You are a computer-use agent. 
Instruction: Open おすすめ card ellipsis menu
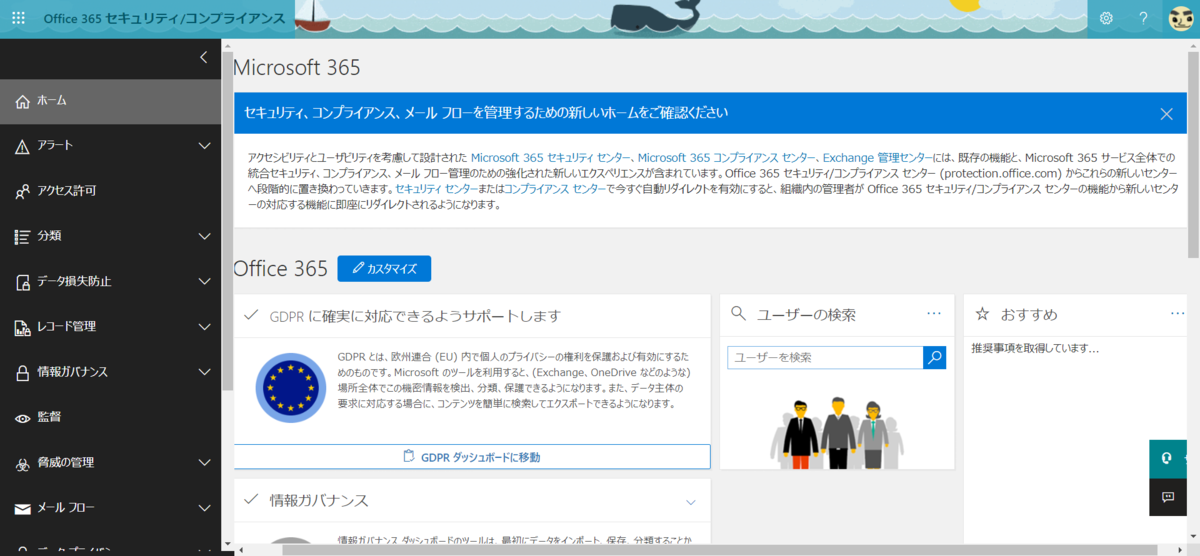[1178, 313]
